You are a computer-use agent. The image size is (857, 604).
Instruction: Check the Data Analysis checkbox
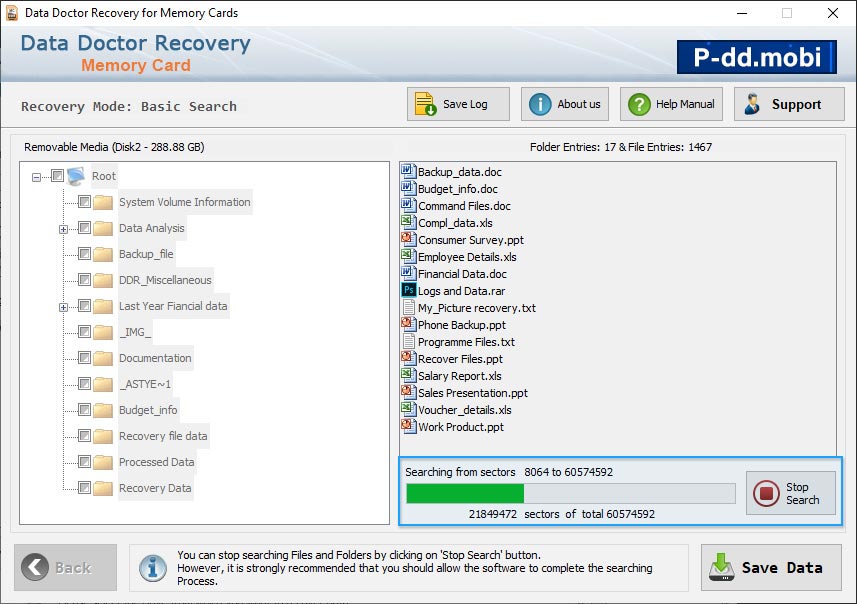[84, 227]
